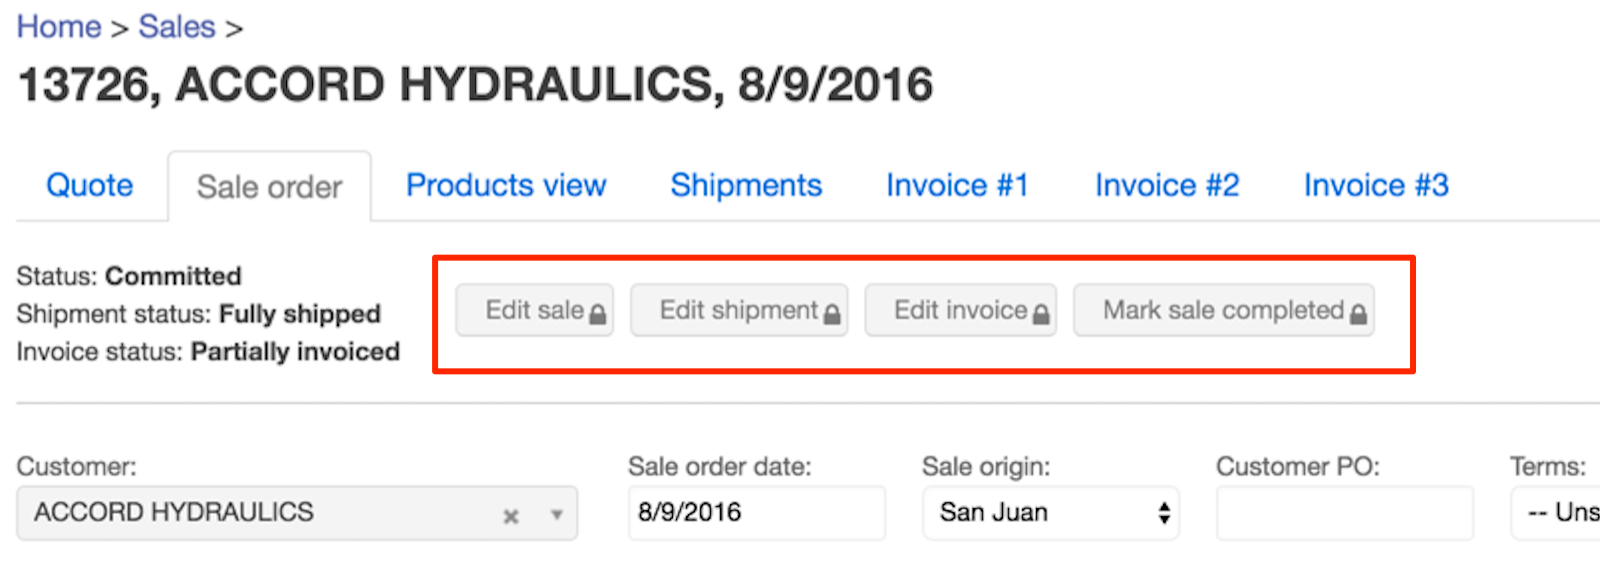Open the Invoice #3 tab
This screenshot has height=566, width=1600.
(1376, 185)
